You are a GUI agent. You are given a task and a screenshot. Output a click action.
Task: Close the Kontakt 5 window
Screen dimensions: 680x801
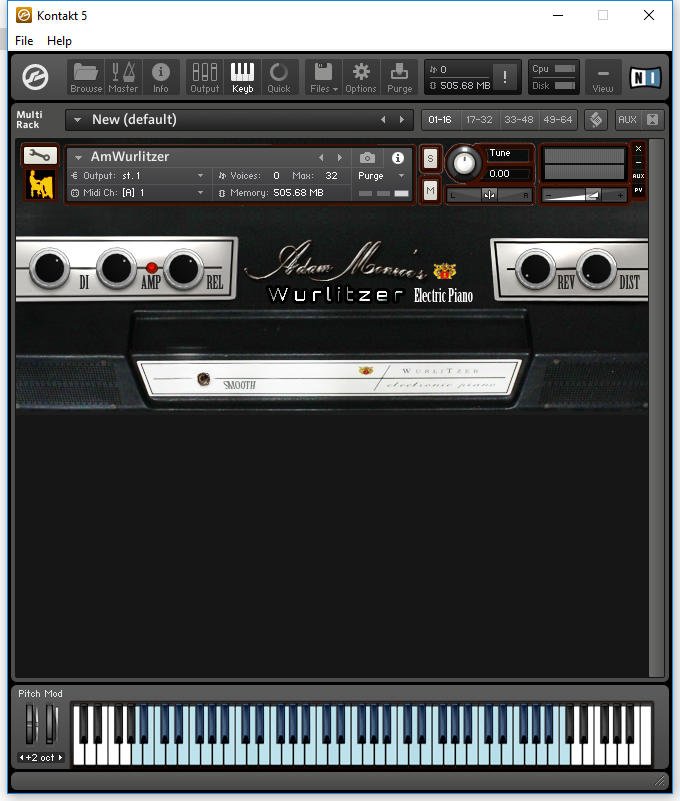(649, 15)
